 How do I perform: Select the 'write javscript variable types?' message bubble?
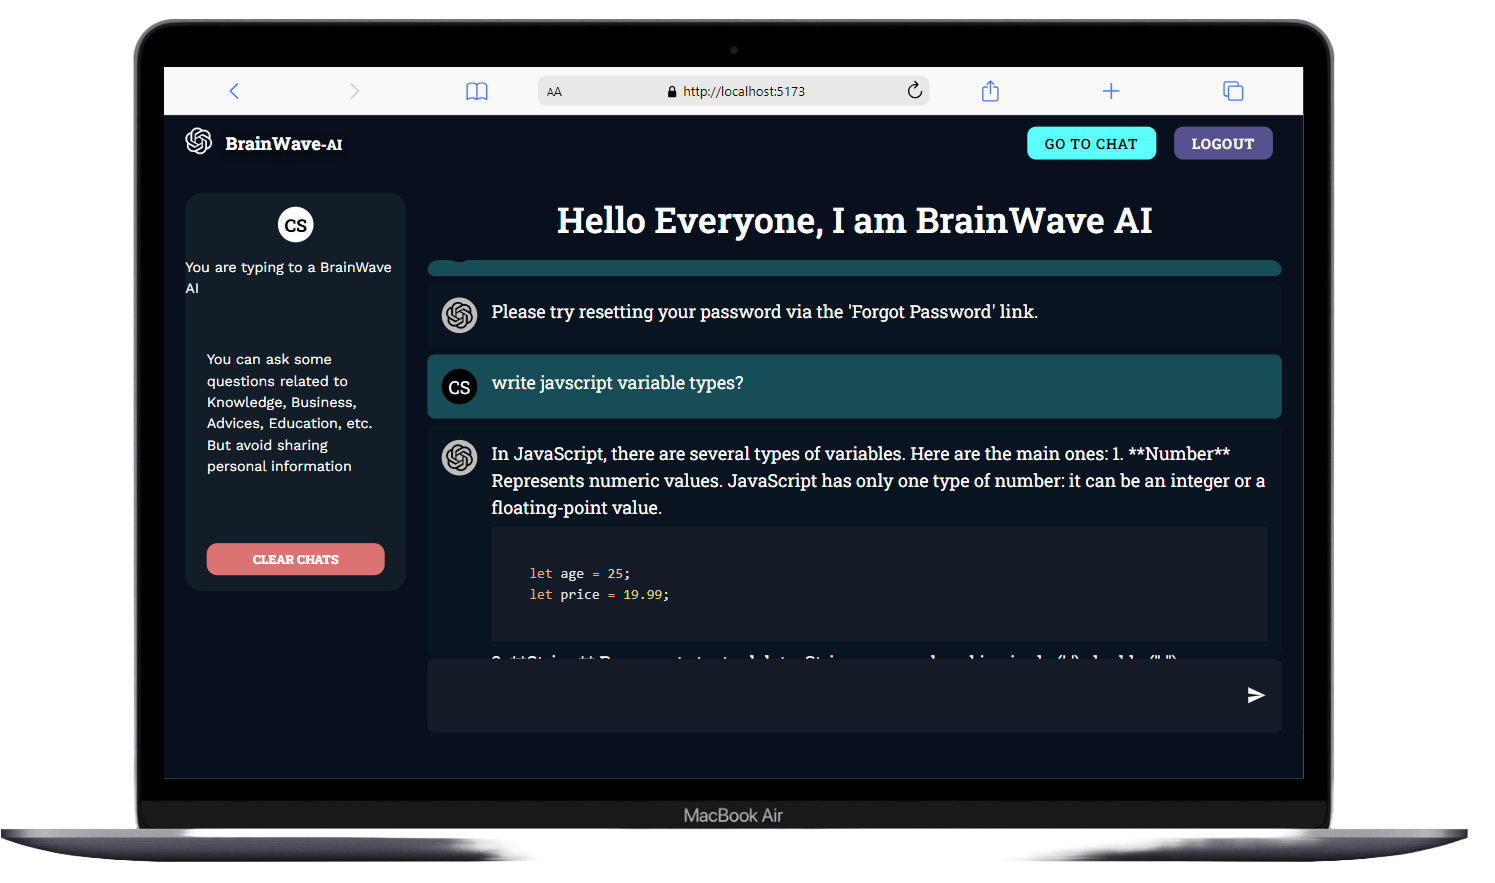pyautogui.click(x=855, y=386)
